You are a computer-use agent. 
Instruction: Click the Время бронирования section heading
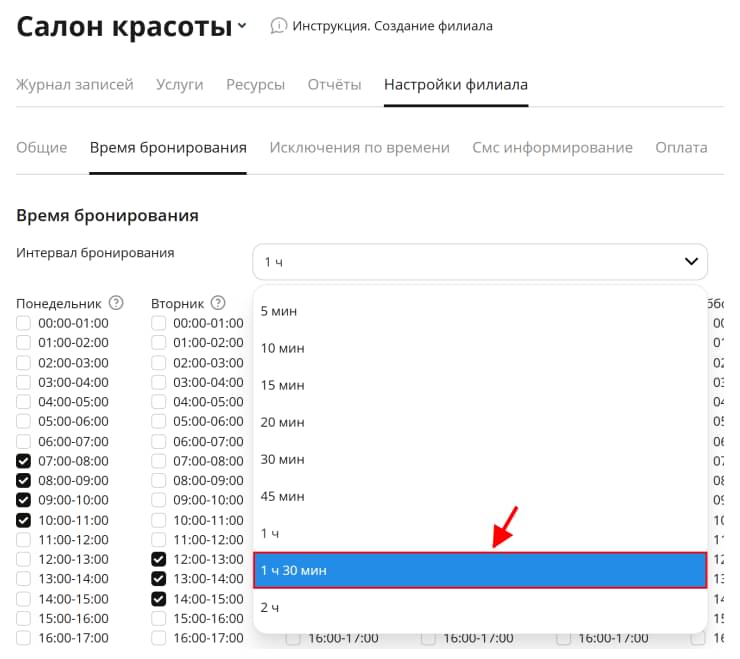tap(107, 215)
